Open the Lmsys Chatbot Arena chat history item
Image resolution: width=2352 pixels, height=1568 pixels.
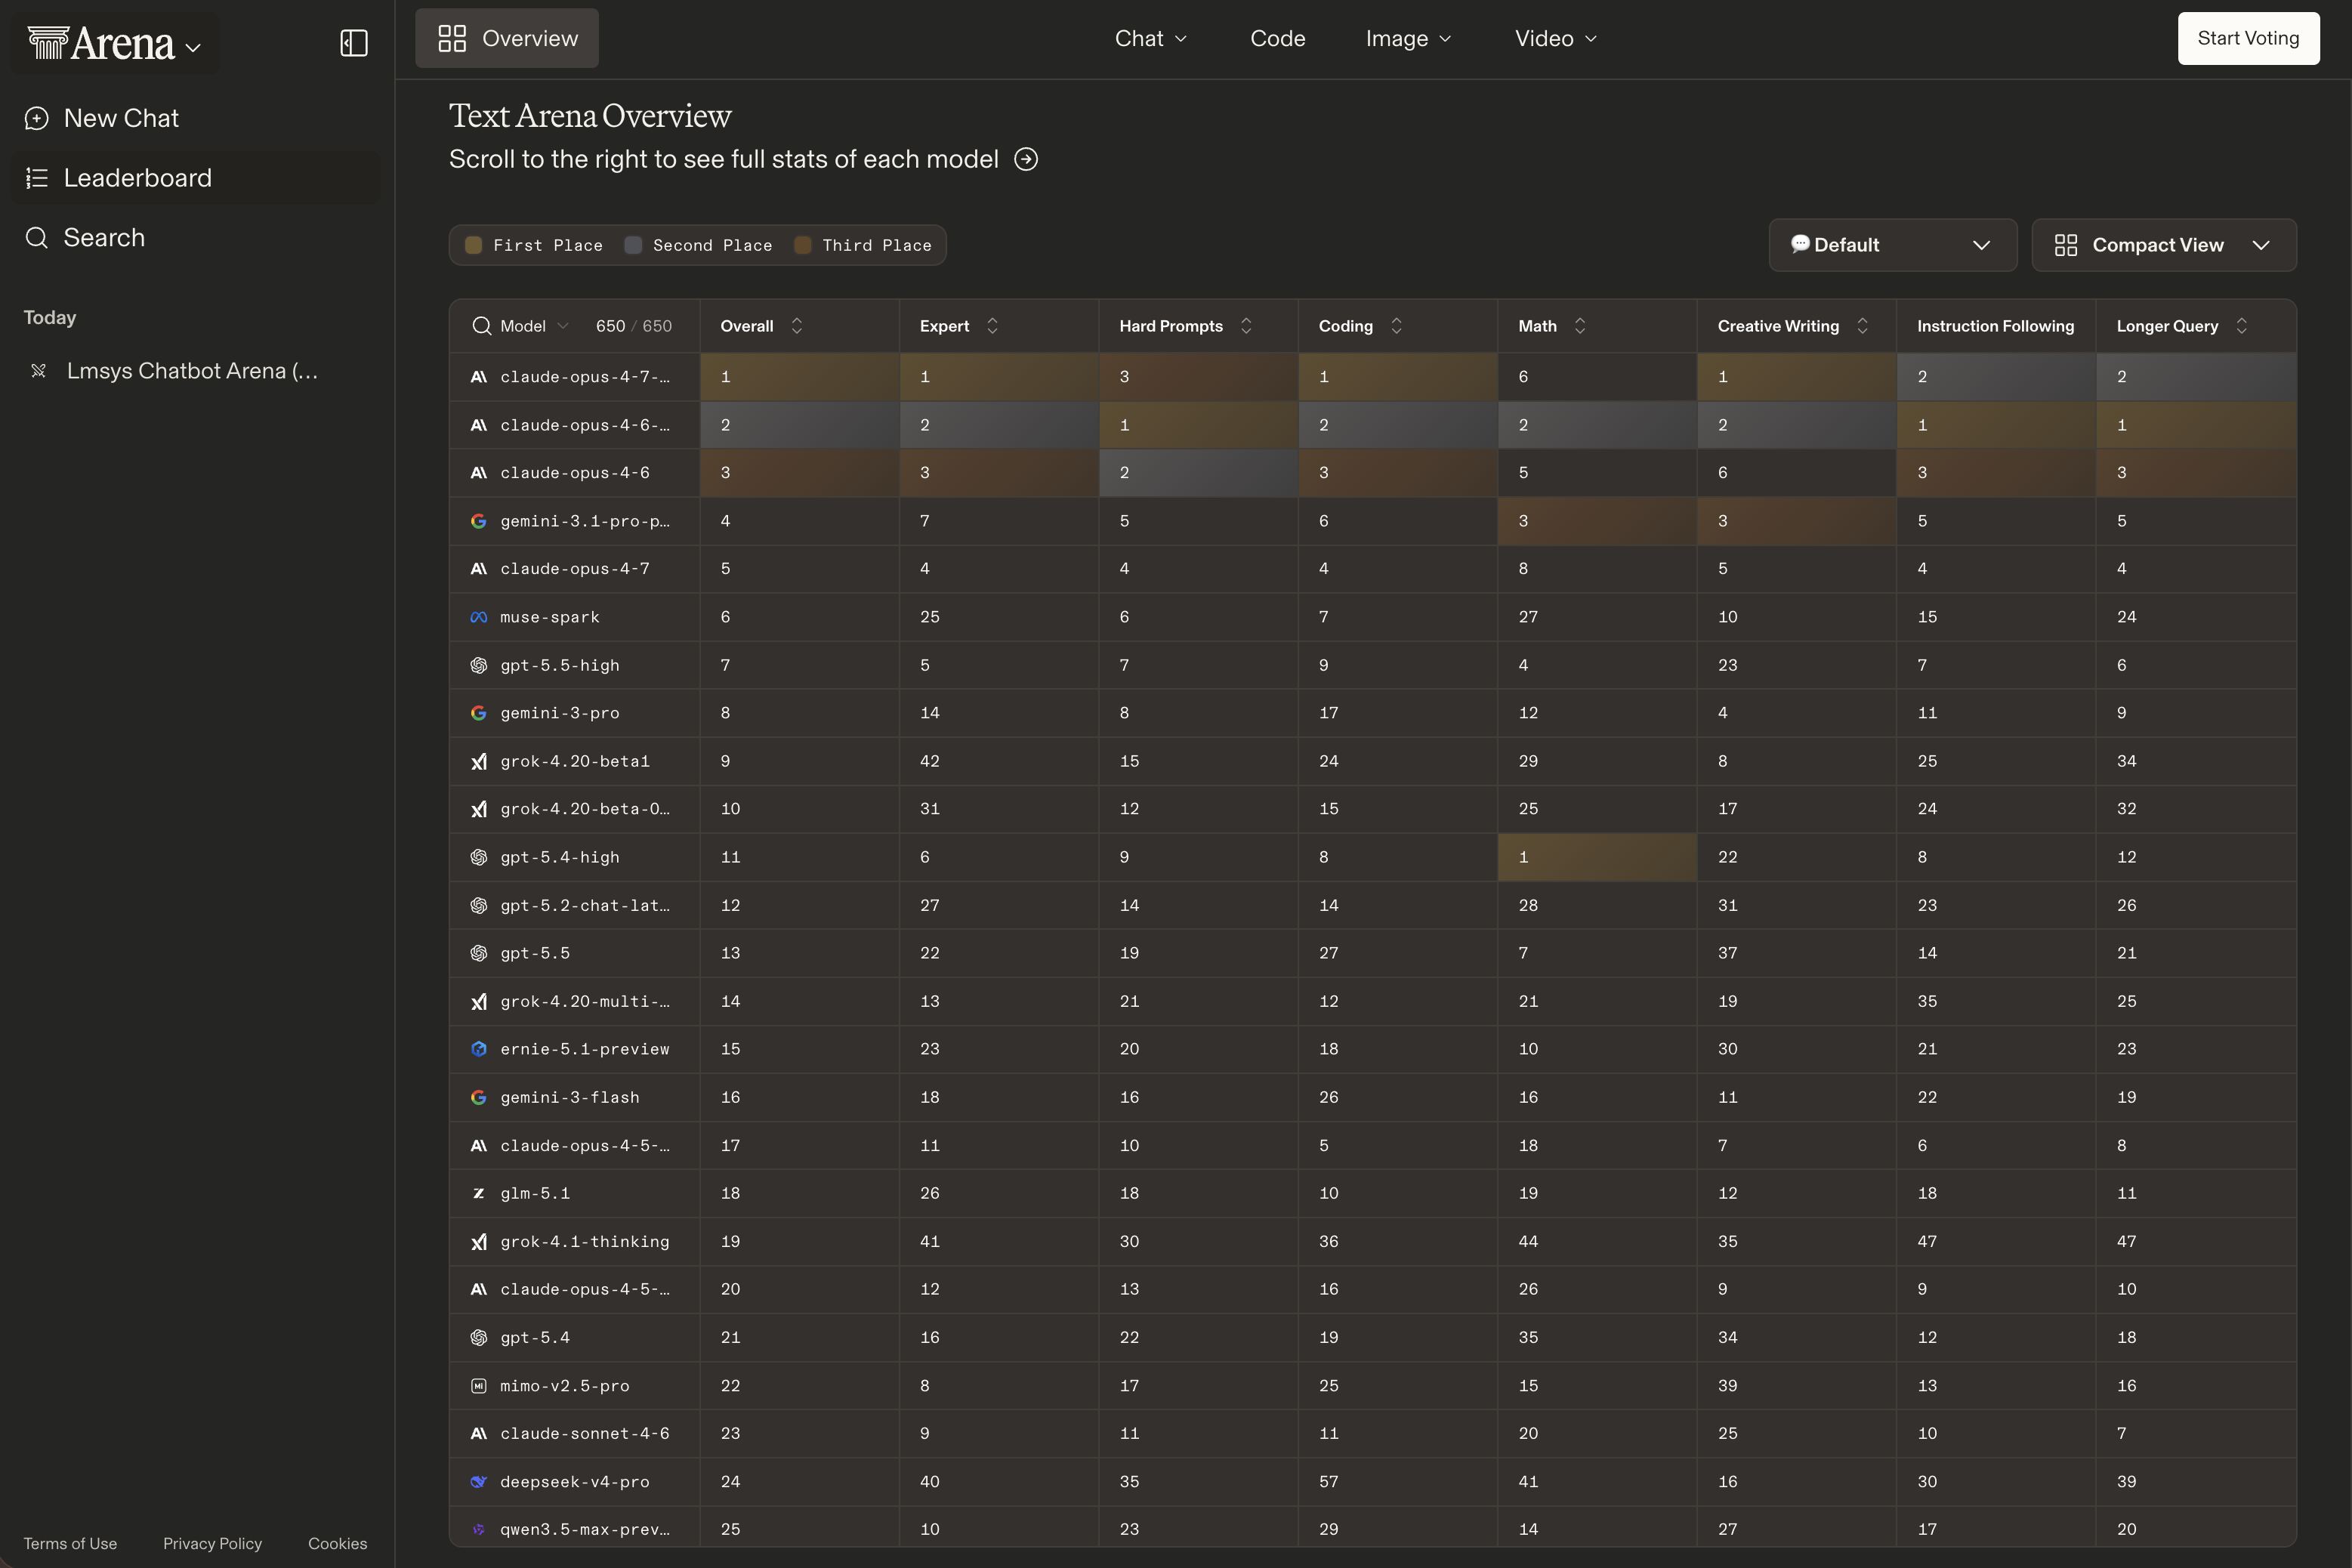[x=196, y=371]
